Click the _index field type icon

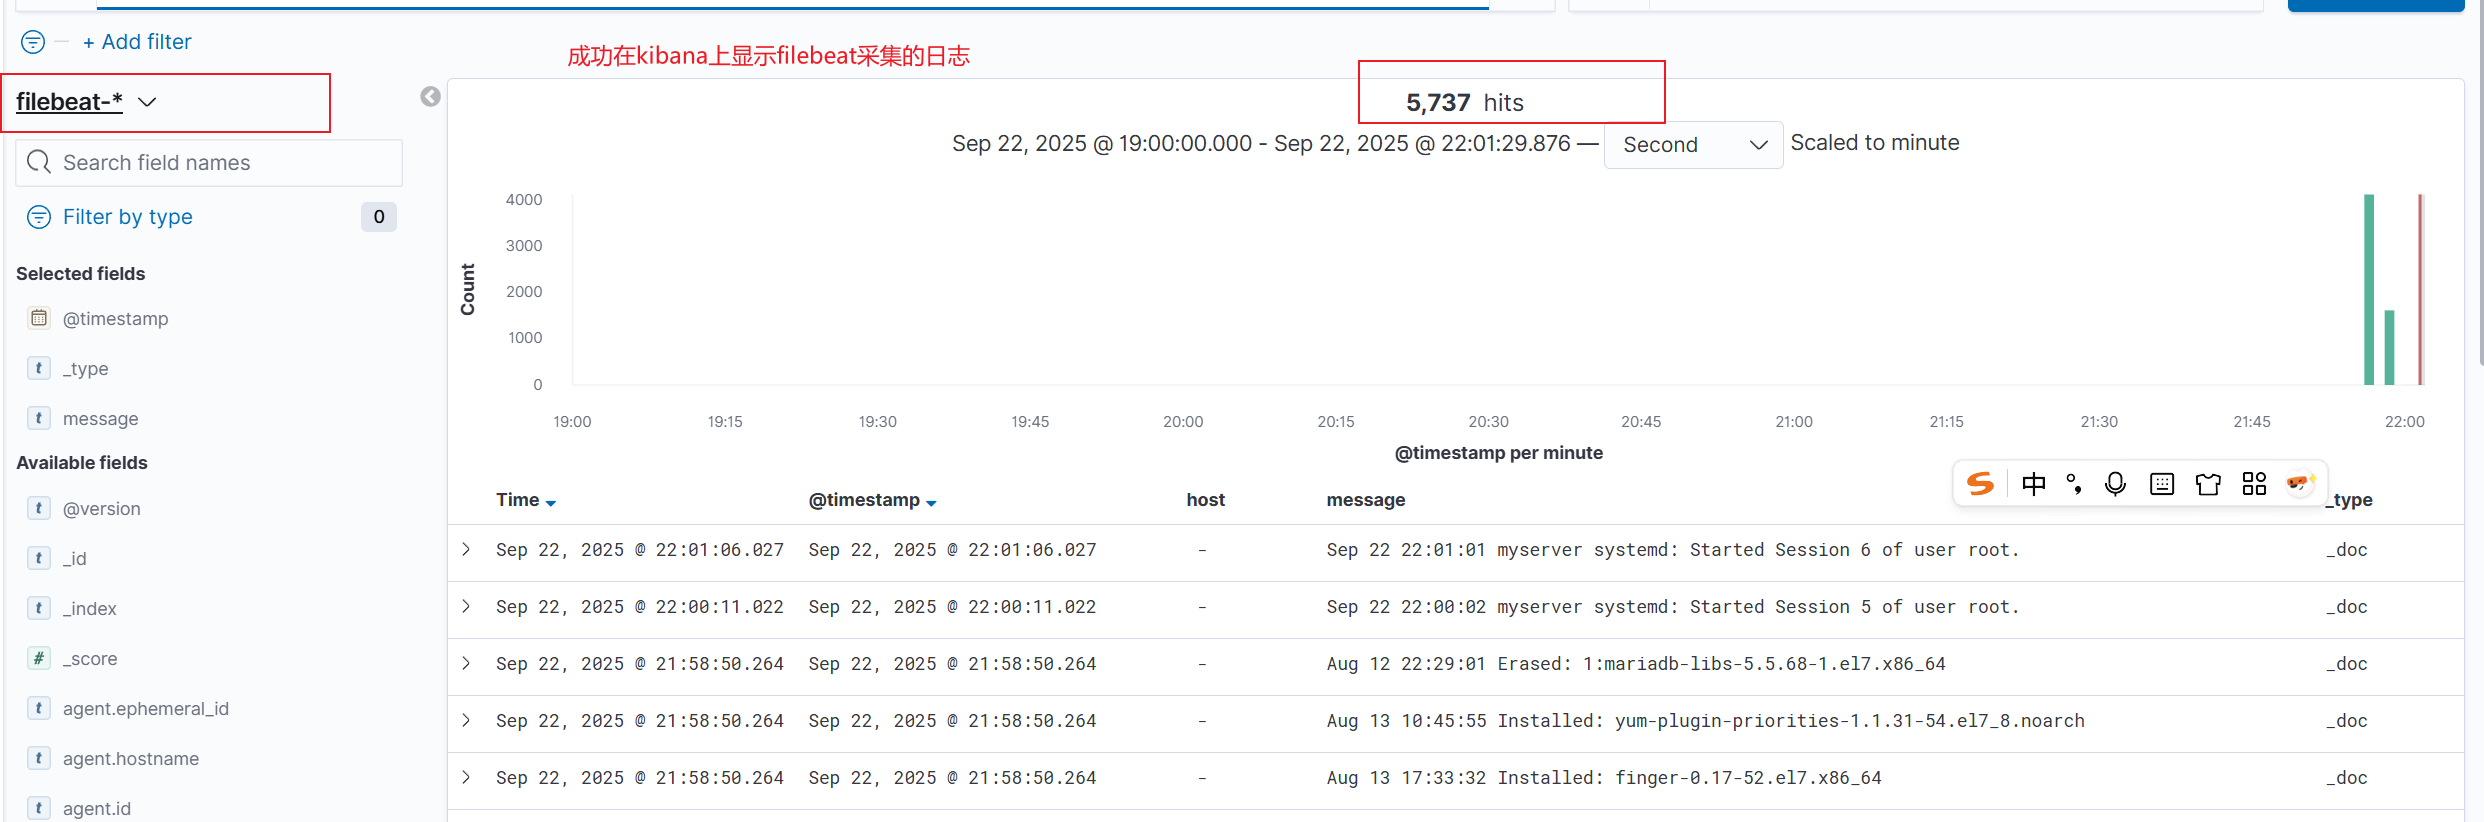point(39,608)
